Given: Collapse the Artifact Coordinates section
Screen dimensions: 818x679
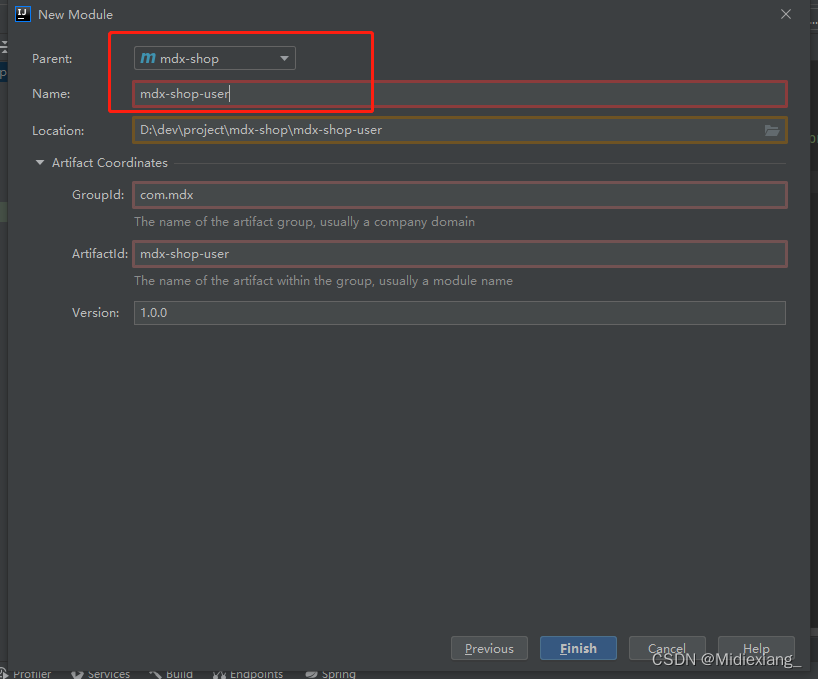Looking at the screenshot, I should click(x=40, y=163).
